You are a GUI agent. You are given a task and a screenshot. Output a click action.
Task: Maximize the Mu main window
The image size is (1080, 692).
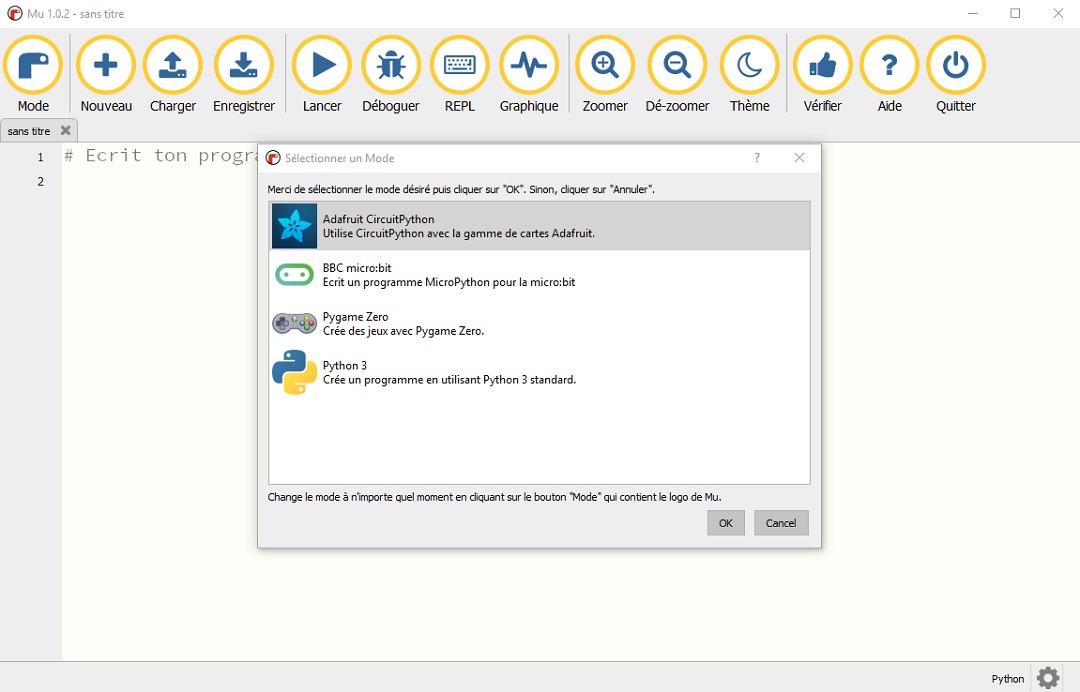click(x=1015, y=13)
